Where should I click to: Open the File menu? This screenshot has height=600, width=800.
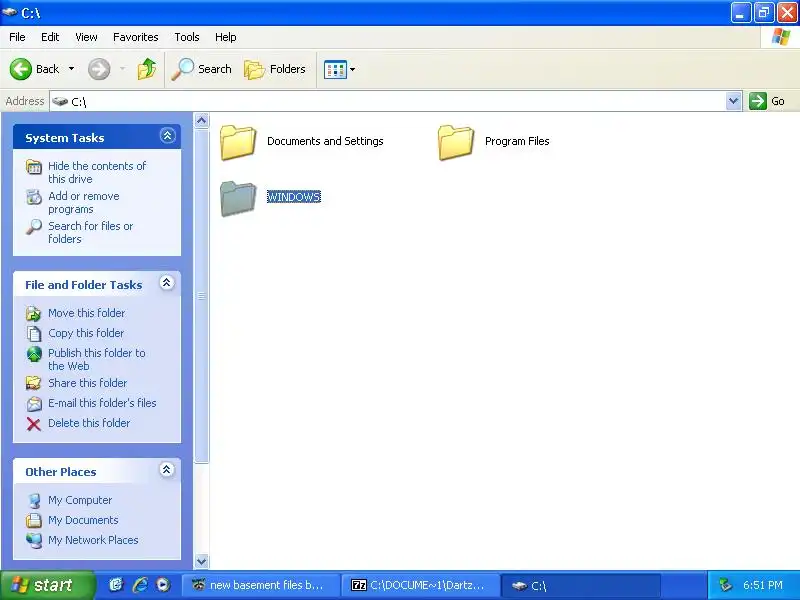click(x=17, y=37)
